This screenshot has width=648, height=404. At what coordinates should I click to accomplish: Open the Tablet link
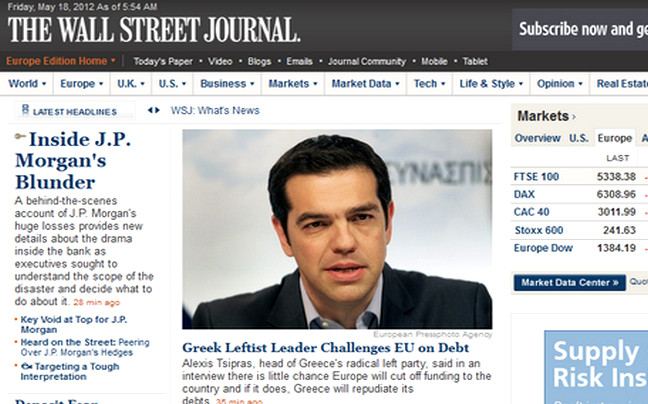(475, 62)
